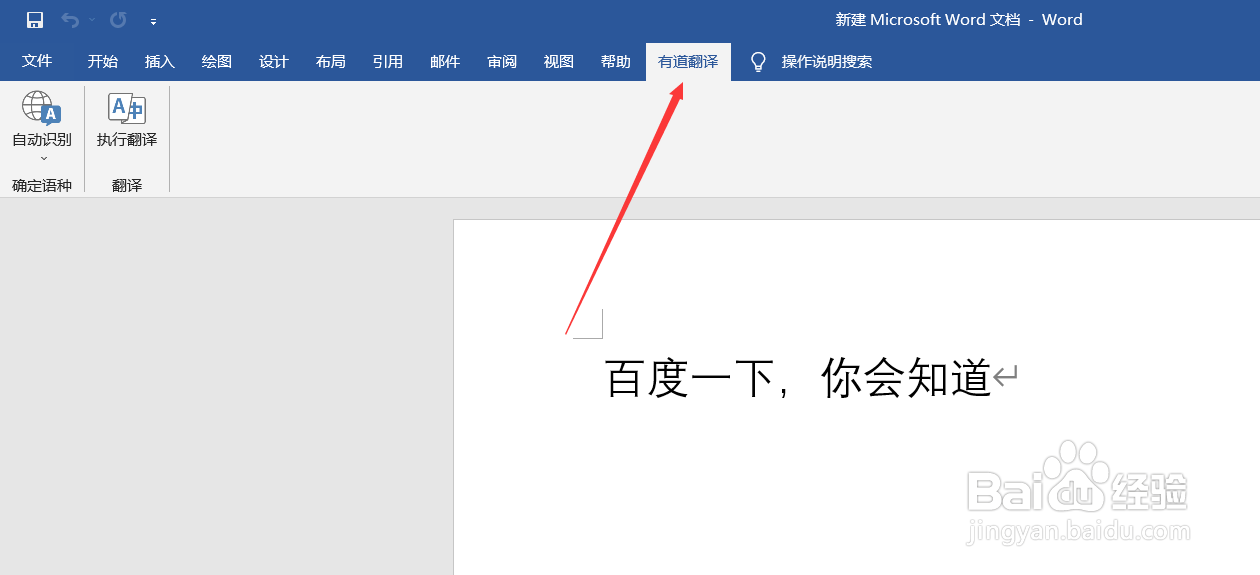Go to the 设计 tab
1260x575 pixels.
273,61
